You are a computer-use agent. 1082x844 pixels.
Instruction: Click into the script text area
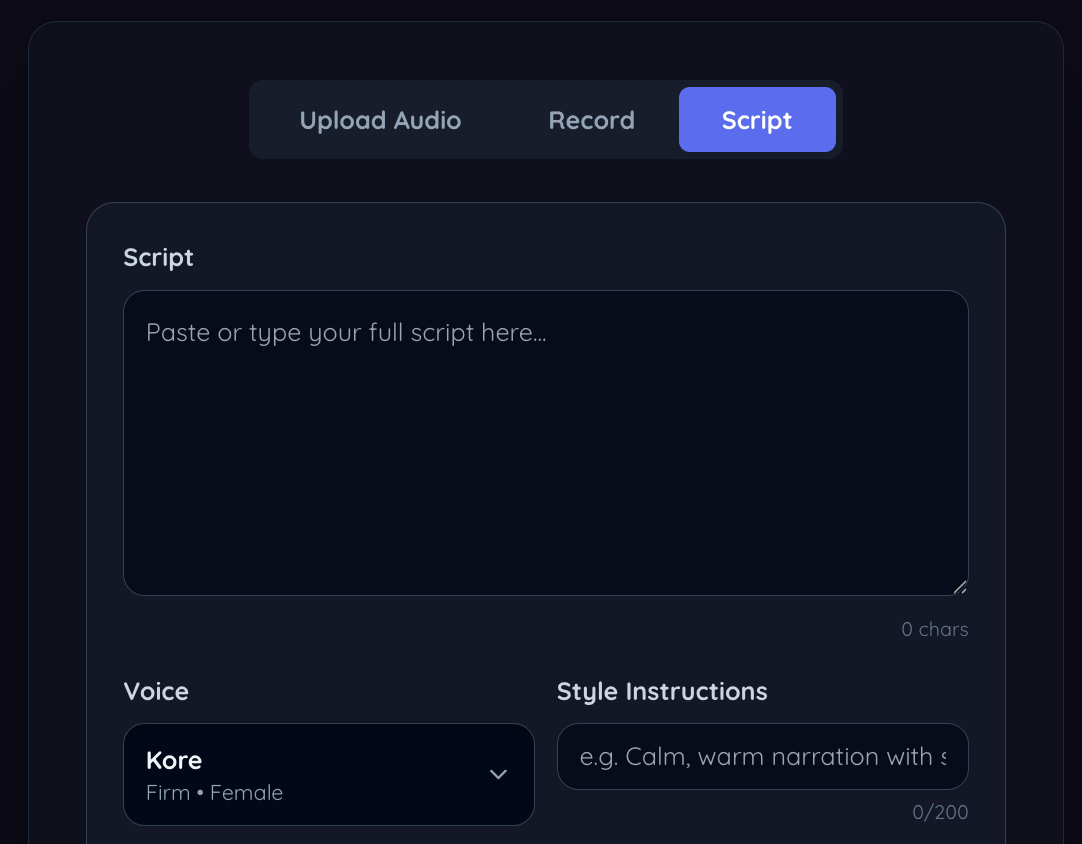tap(546, 443)
